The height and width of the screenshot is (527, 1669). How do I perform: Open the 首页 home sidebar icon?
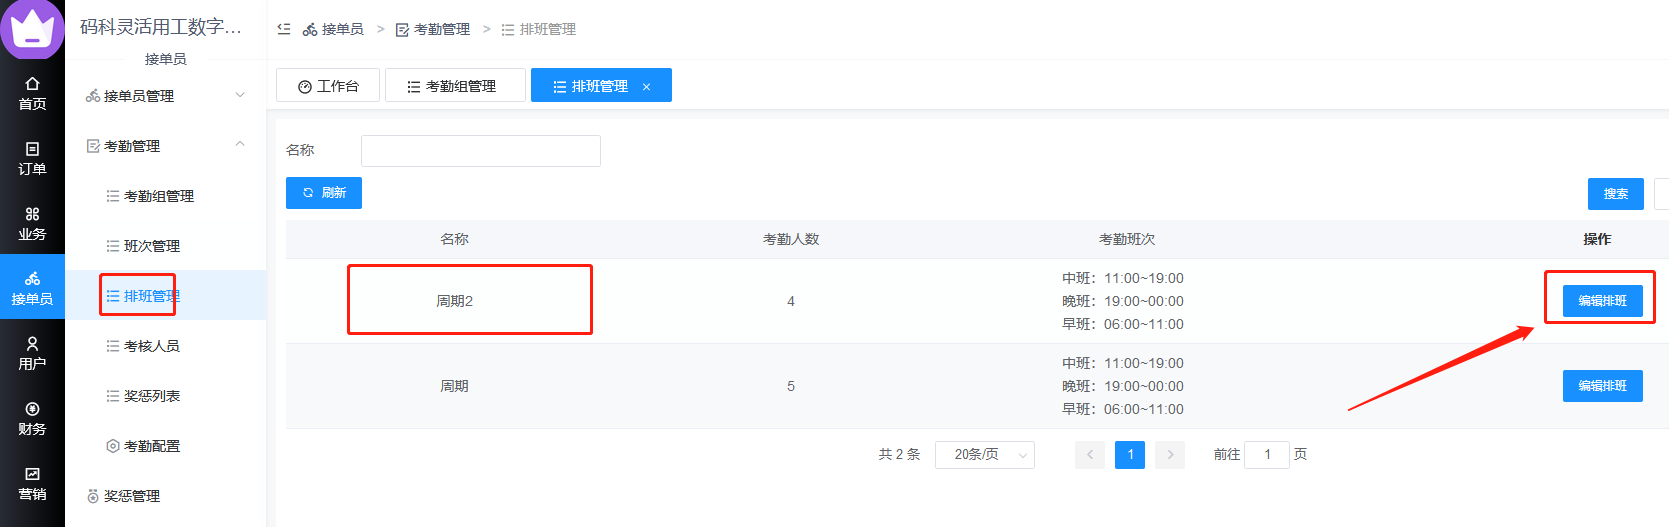(x=32, y=93)
